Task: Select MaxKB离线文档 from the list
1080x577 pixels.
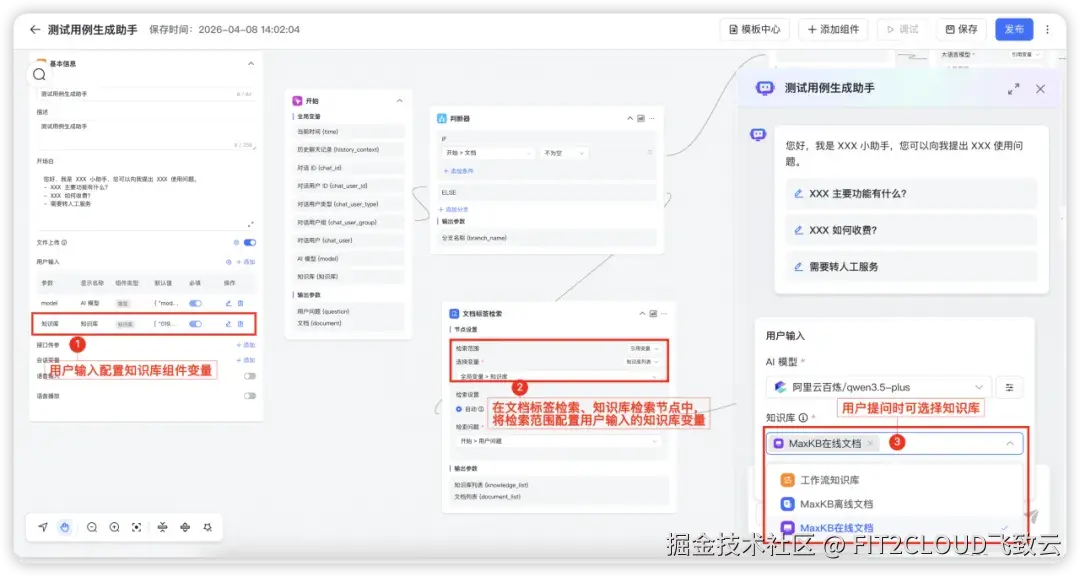Action: 895,504
